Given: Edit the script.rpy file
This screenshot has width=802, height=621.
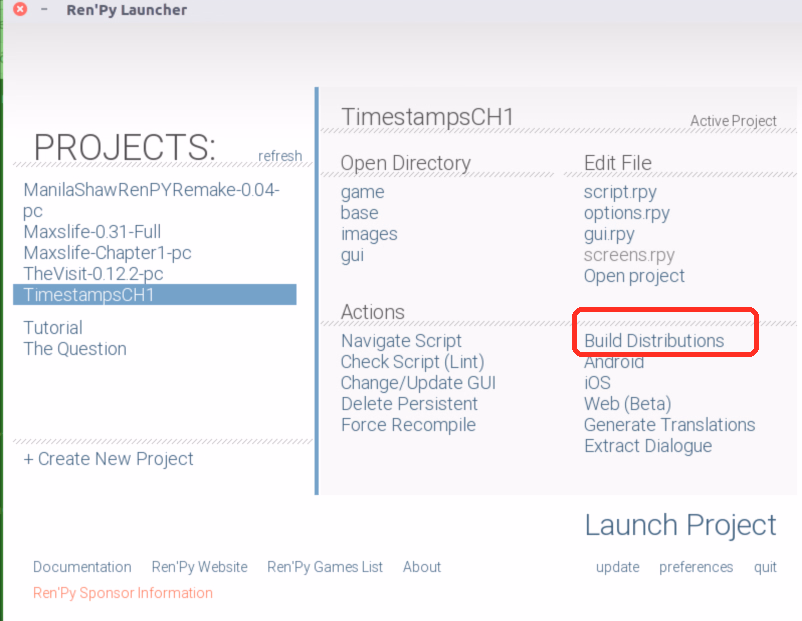Looking at the screenshot, I should 620,192.
